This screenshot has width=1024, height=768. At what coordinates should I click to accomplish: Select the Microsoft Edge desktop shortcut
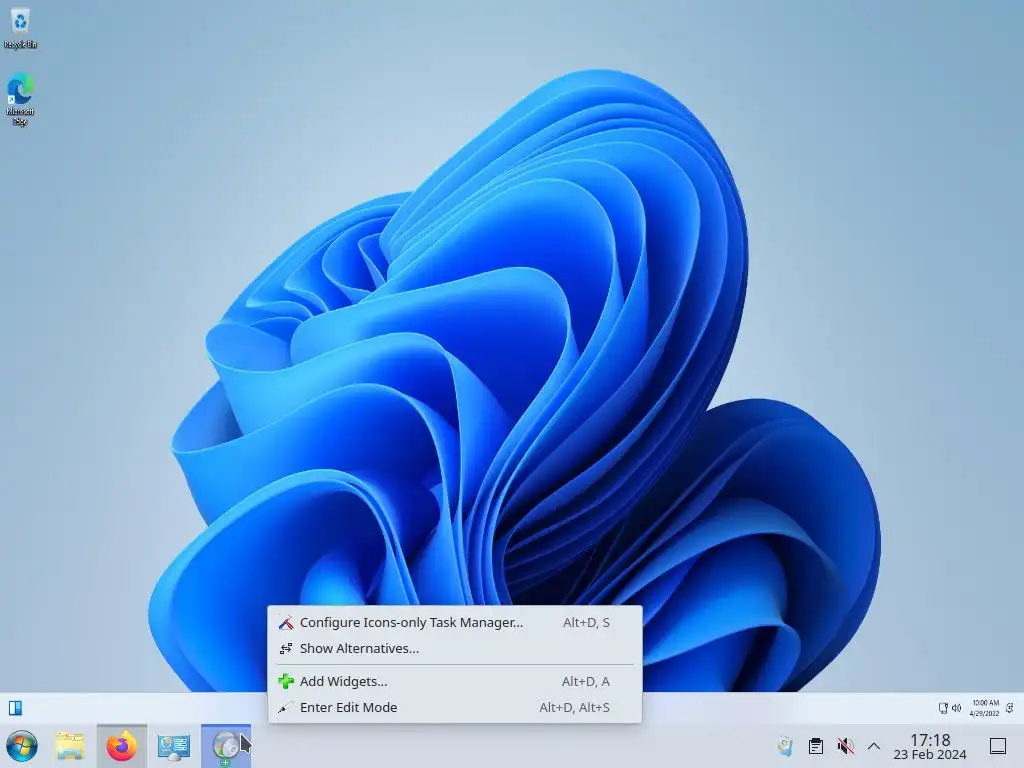click(x=20, y=99)
